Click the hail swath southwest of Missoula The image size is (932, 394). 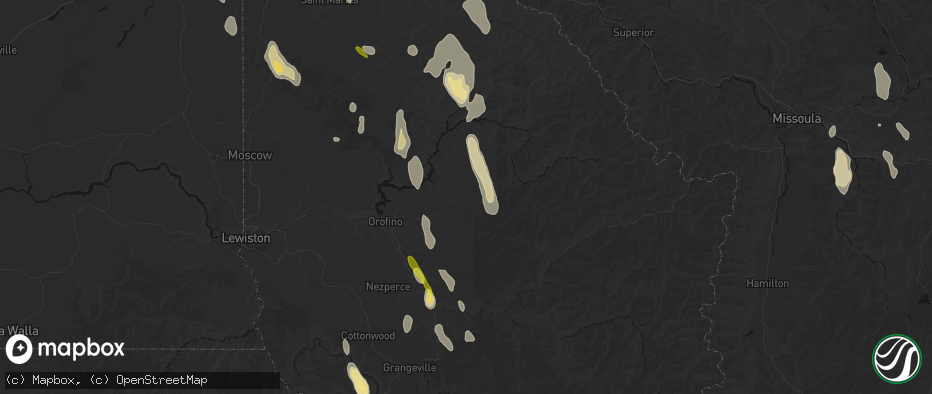[842, 171]
